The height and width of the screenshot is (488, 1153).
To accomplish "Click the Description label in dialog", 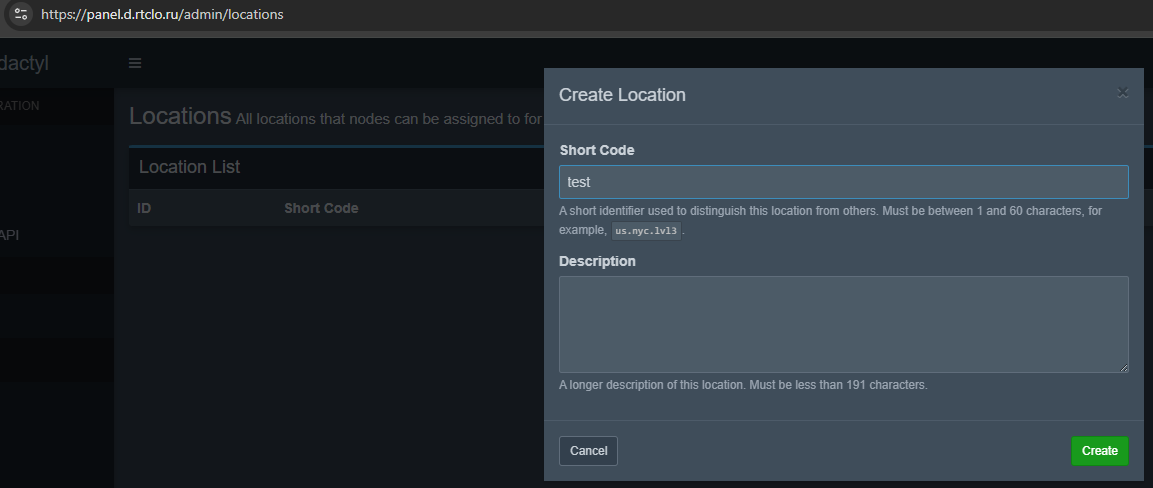I will [597, 261].
